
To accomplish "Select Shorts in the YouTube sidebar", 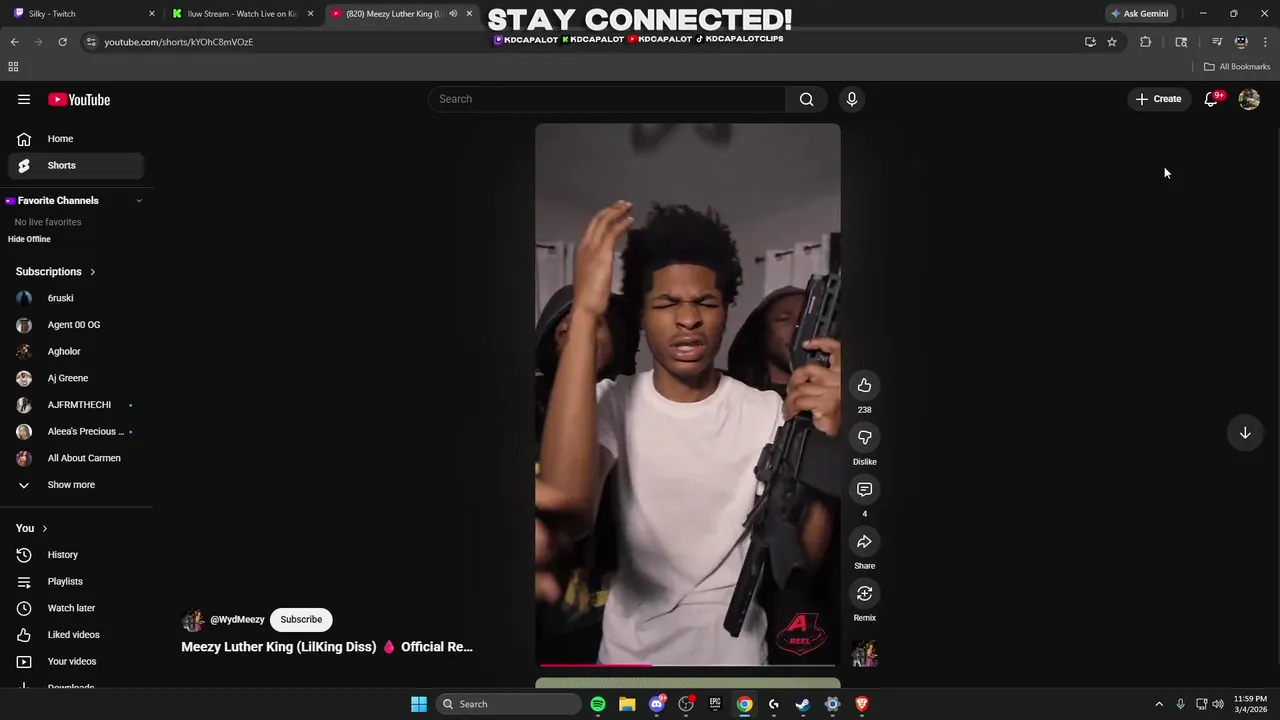I will (76, 166).
